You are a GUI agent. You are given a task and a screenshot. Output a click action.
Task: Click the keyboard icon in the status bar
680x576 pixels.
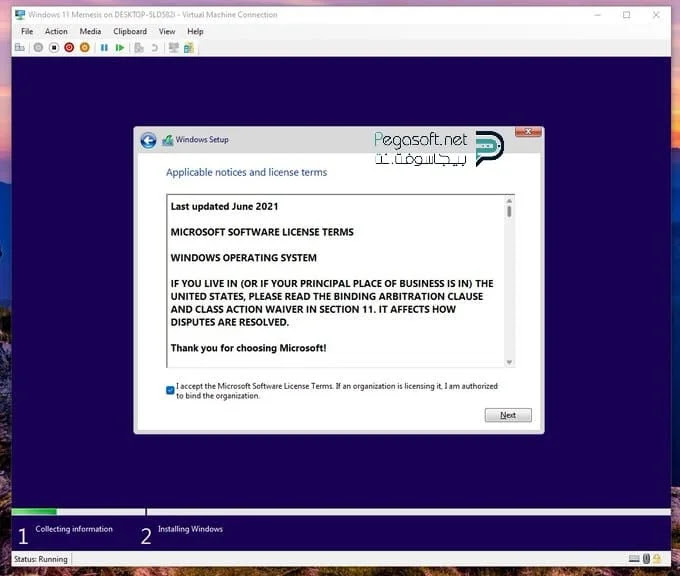click(x=634, y=559)
